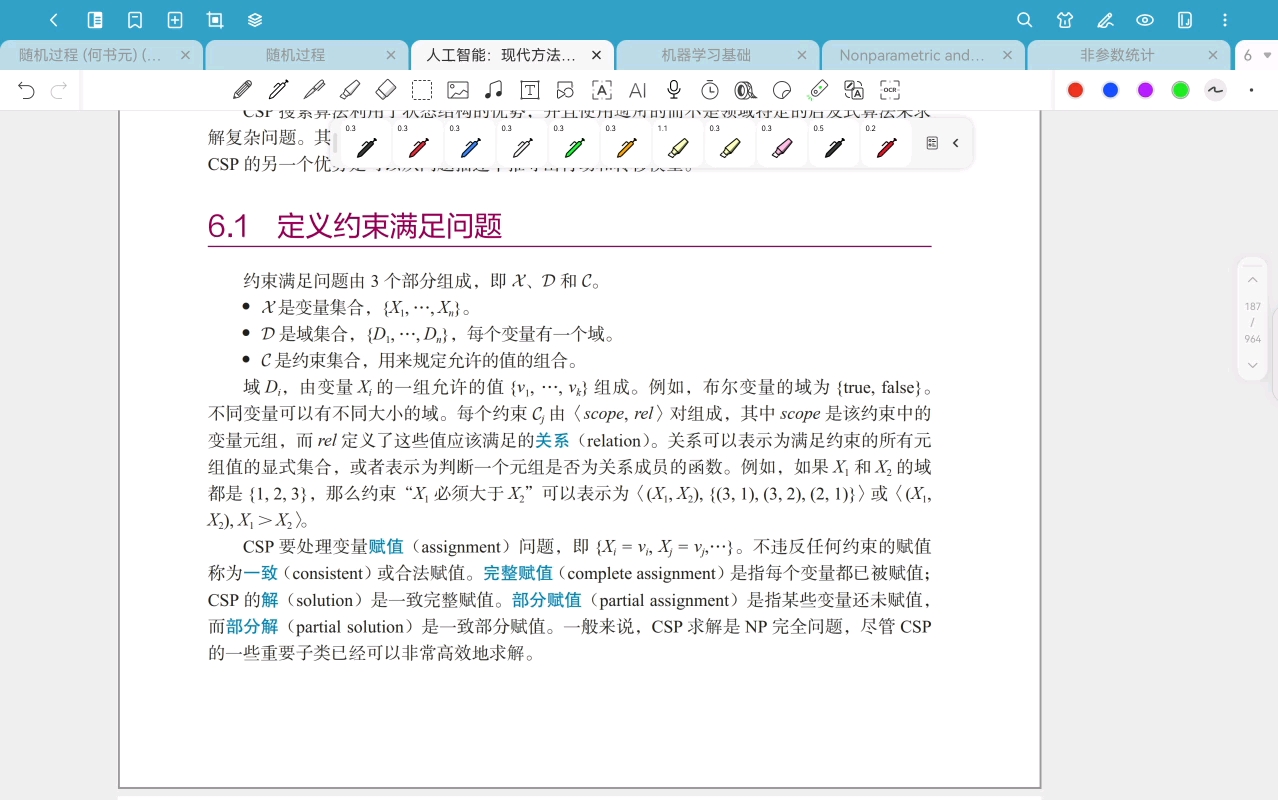Open the translate tool
The width and height of the screenshot is (1278, 800).
(x=854, y=90)
